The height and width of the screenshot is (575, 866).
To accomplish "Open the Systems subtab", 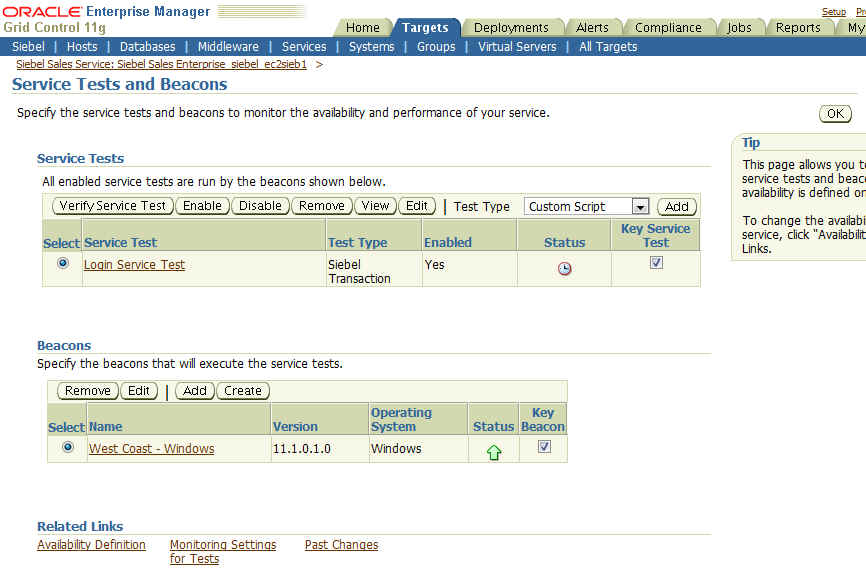I will point(371,47).
